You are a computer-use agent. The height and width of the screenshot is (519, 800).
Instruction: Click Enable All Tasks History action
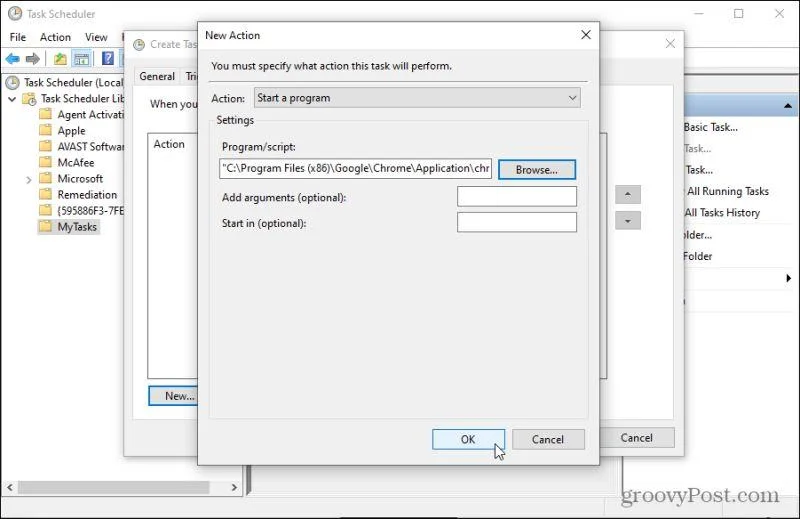pyautogui.click(x=722, y=213)
